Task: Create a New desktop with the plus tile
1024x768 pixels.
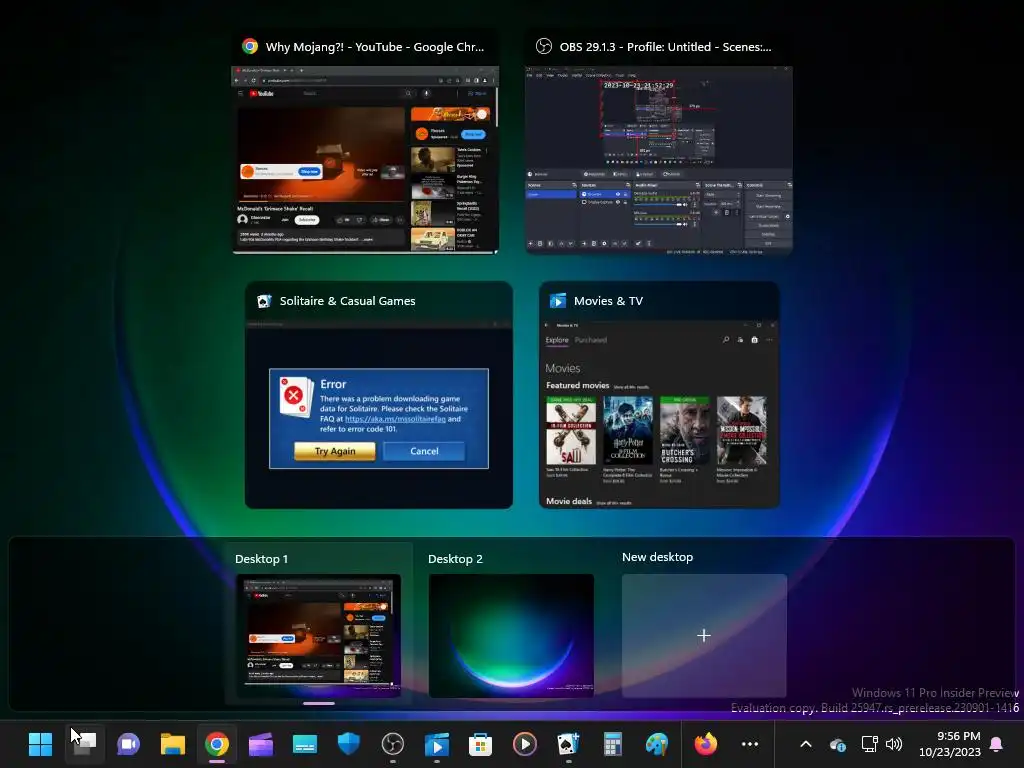Action: tap(704, 635)
